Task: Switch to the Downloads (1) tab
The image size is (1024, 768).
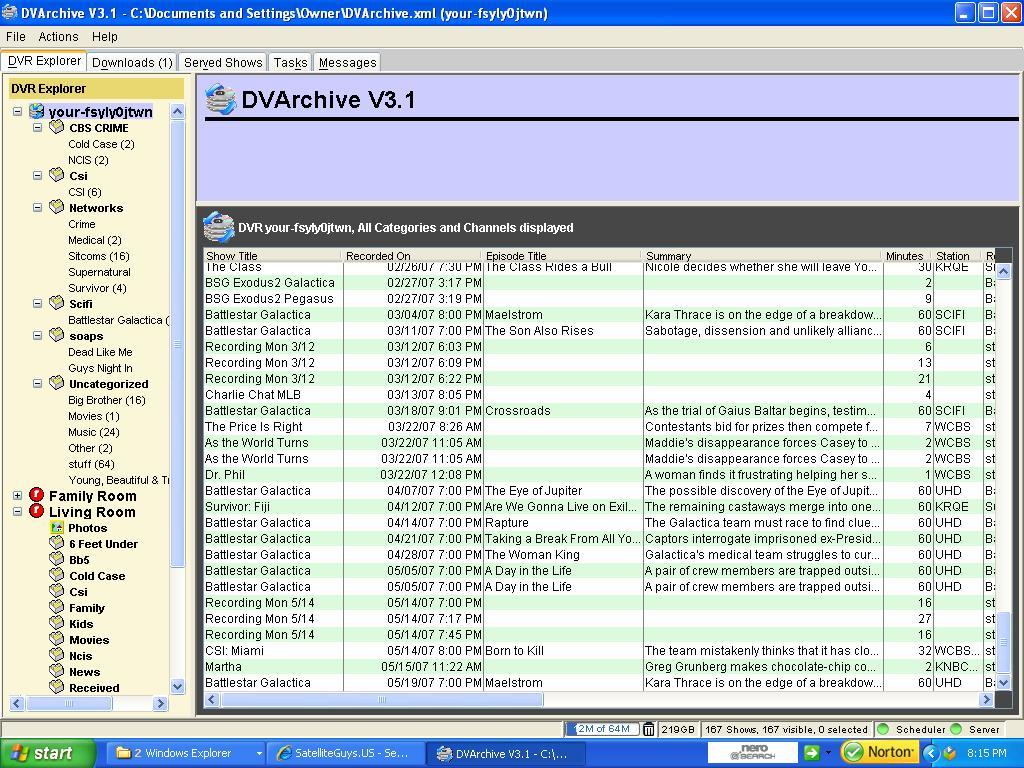Action: click(132, 62)
